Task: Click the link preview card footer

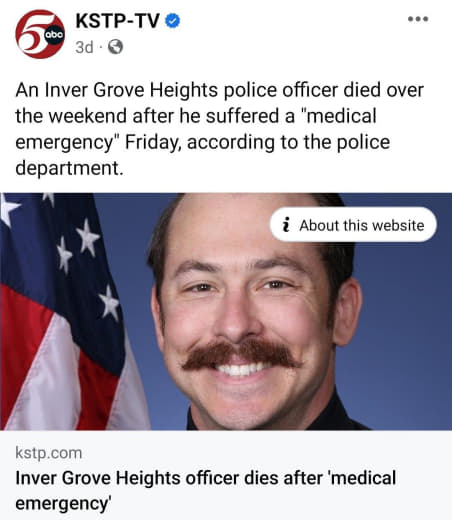Action: [226, 475]
